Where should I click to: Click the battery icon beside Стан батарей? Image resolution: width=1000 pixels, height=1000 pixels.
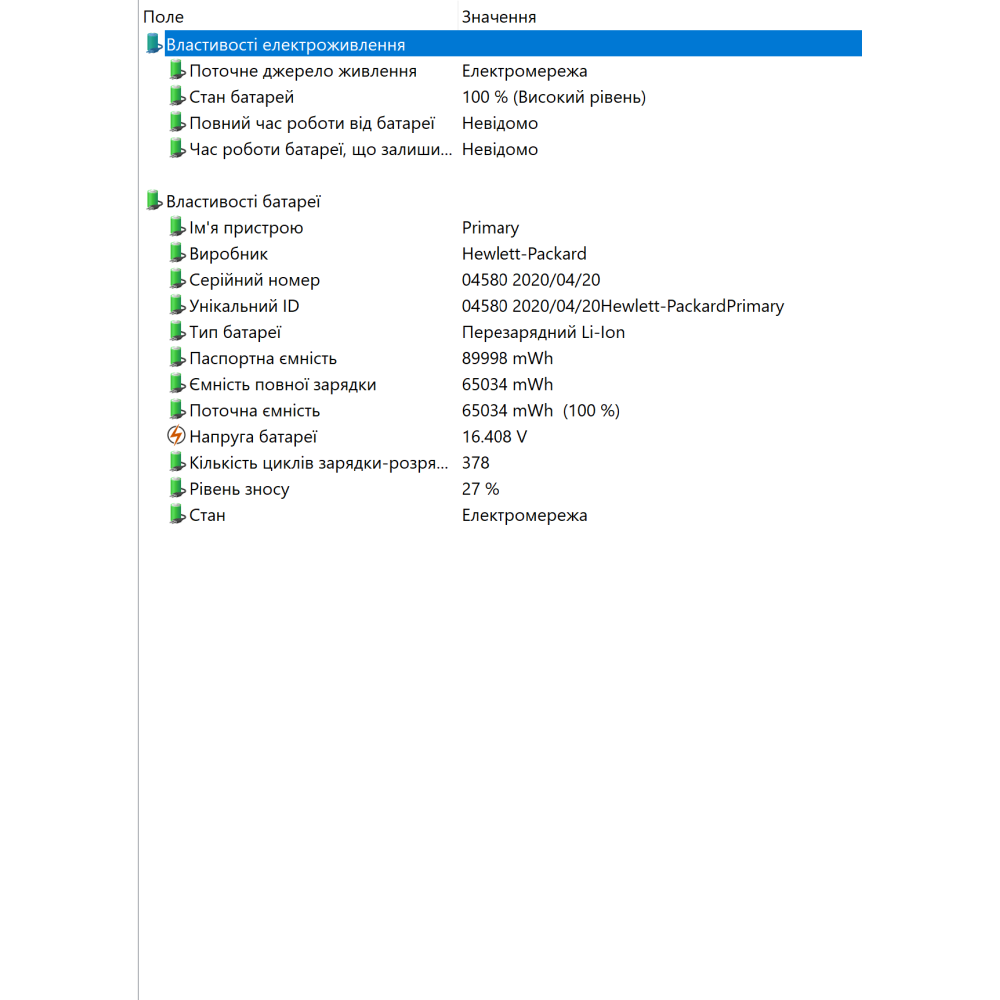pos(177,97)
